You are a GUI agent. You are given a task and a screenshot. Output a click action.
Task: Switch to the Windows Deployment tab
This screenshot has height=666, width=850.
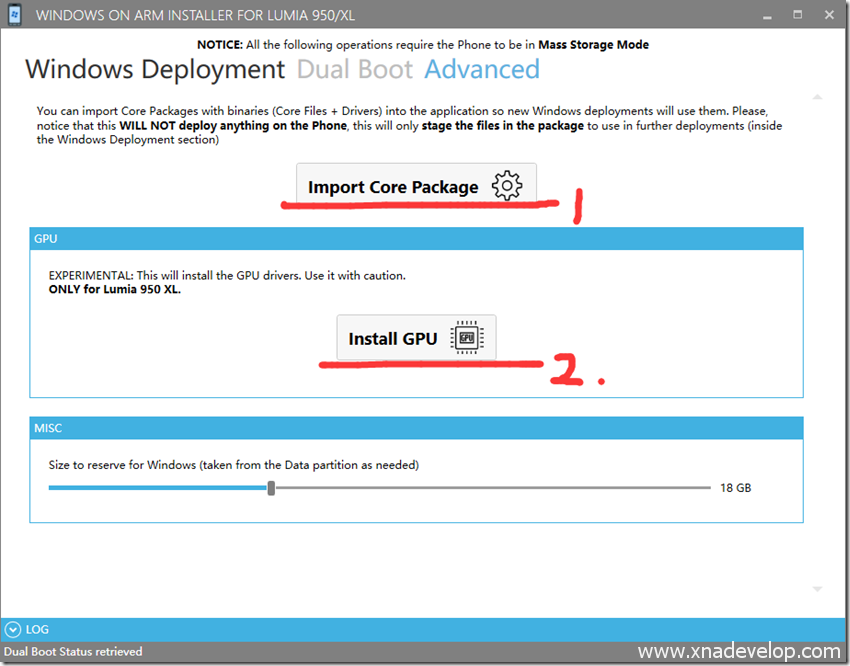point(155,70)
